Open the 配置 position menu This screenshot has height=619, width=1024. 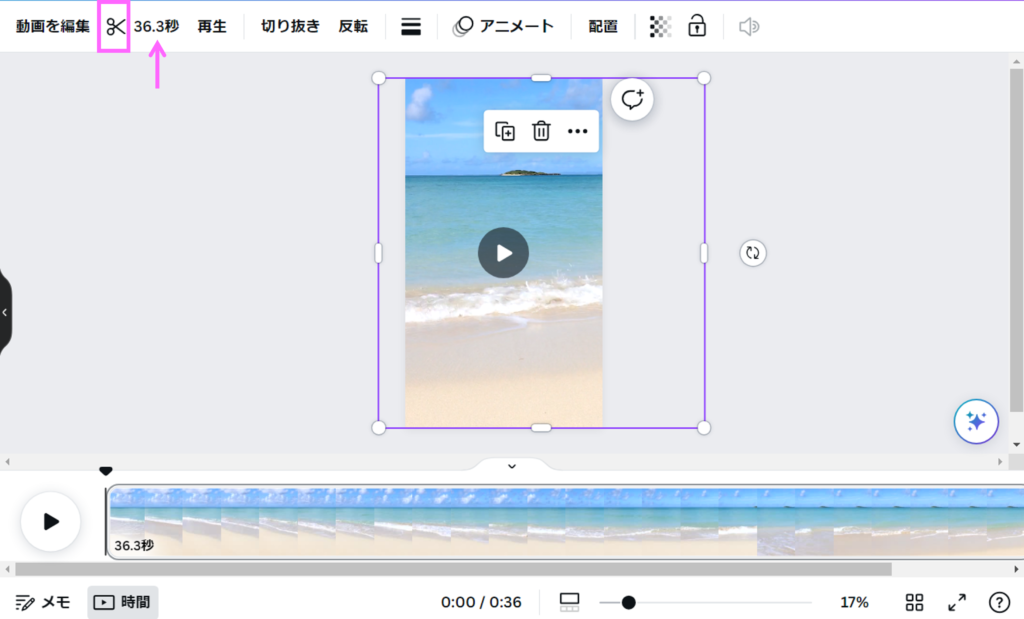(x=603, y=27)
